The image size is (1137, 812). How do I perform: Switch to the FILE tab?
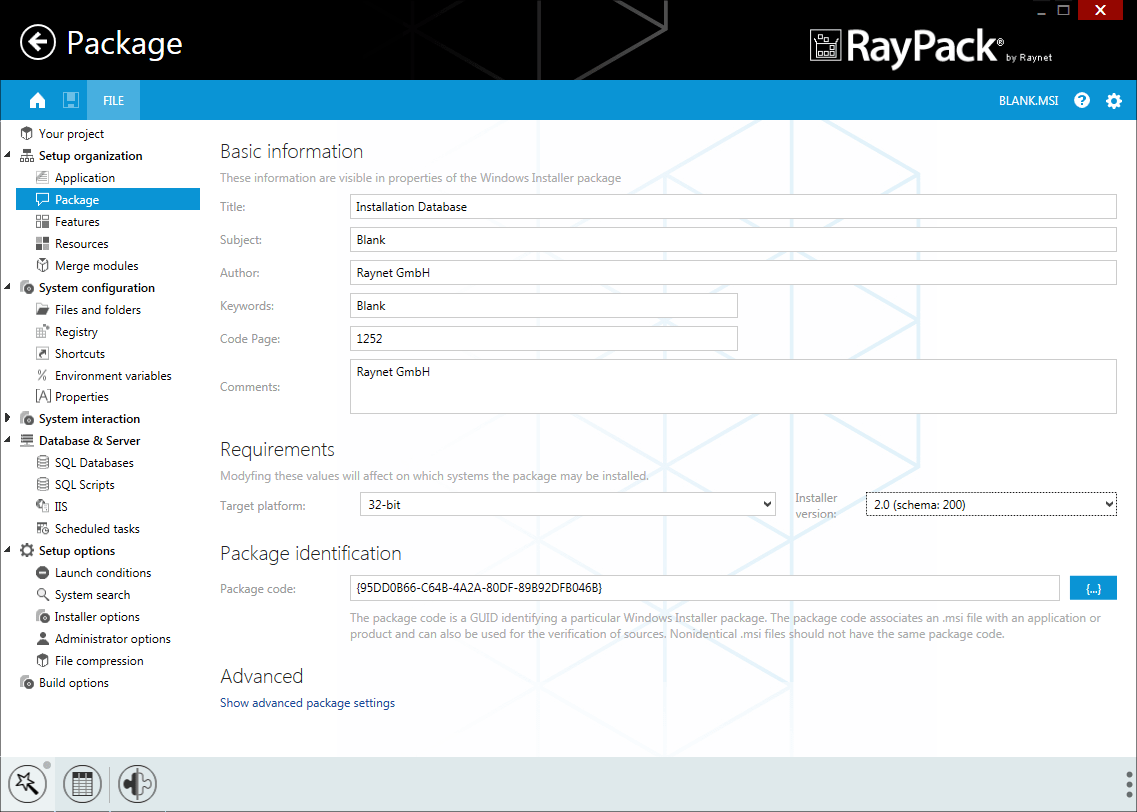113,100
